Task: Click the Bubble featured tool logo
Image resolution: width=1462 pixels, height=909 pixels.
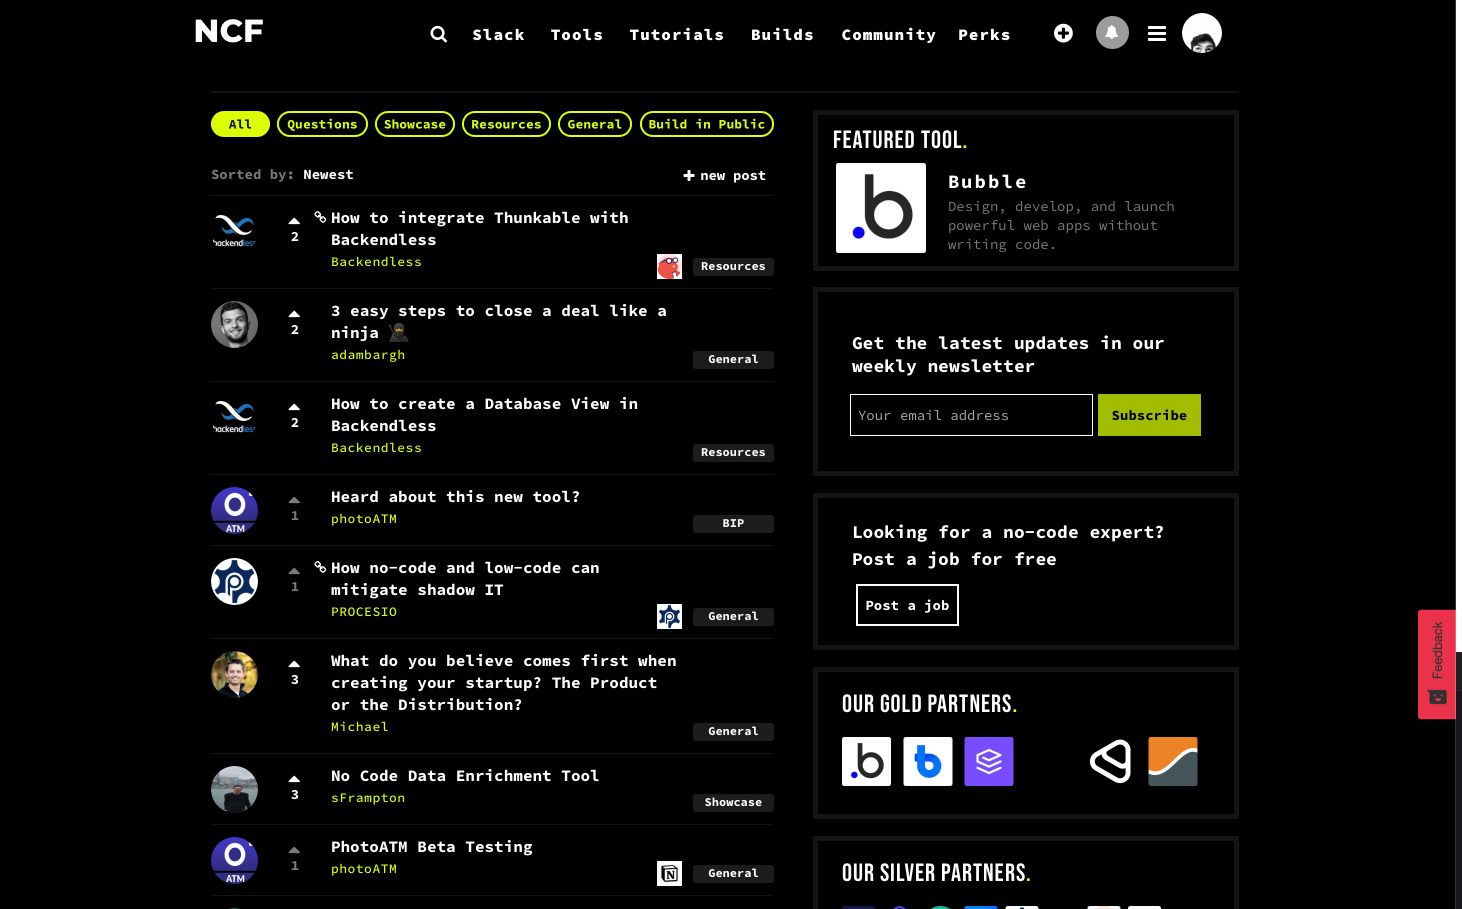Action: coord(881,208)
